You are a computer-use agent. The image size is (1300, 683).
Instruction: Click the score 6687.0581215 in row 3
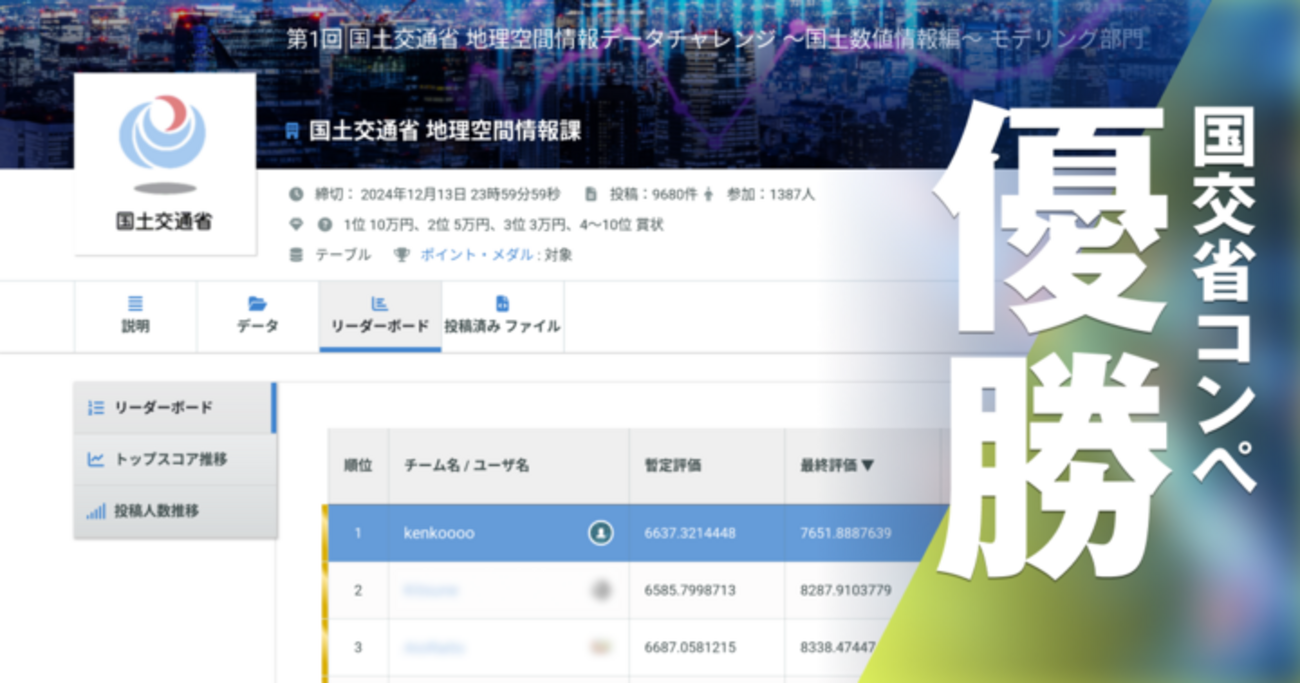pos(690,648)
